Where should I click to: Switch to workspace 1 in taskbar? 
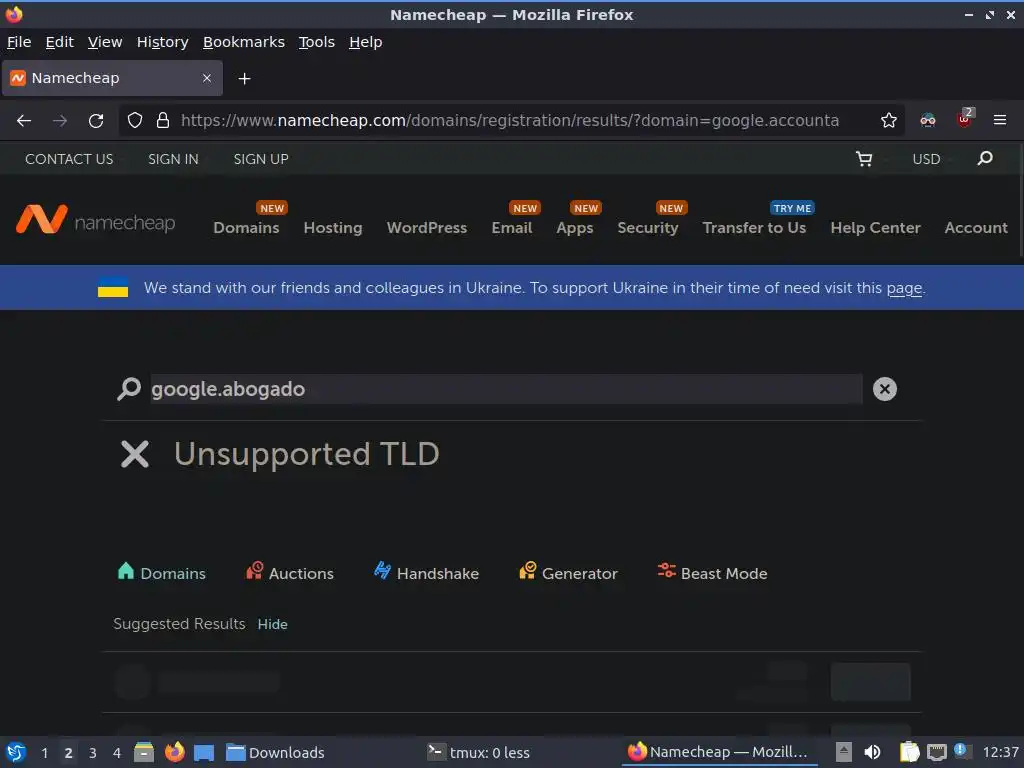[44, 753]
